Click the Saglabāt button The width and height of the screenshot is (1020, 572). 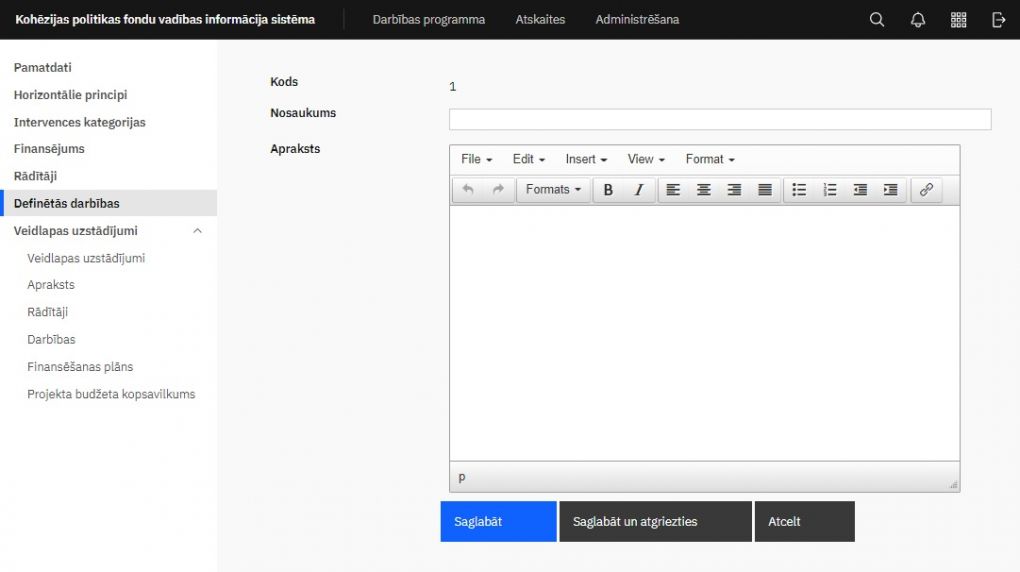[498, 522]
